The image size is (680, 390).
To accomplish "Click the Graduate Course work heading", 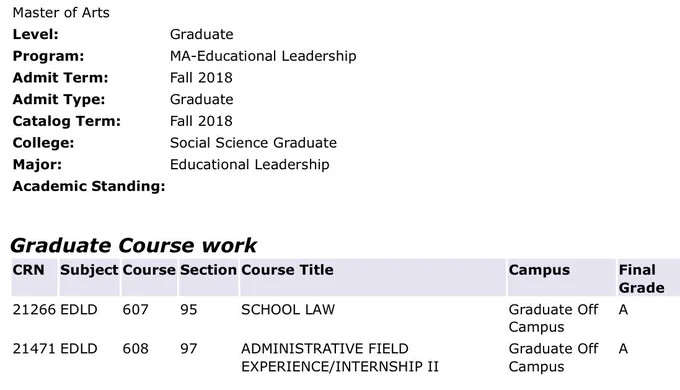I will coord(134,246).
